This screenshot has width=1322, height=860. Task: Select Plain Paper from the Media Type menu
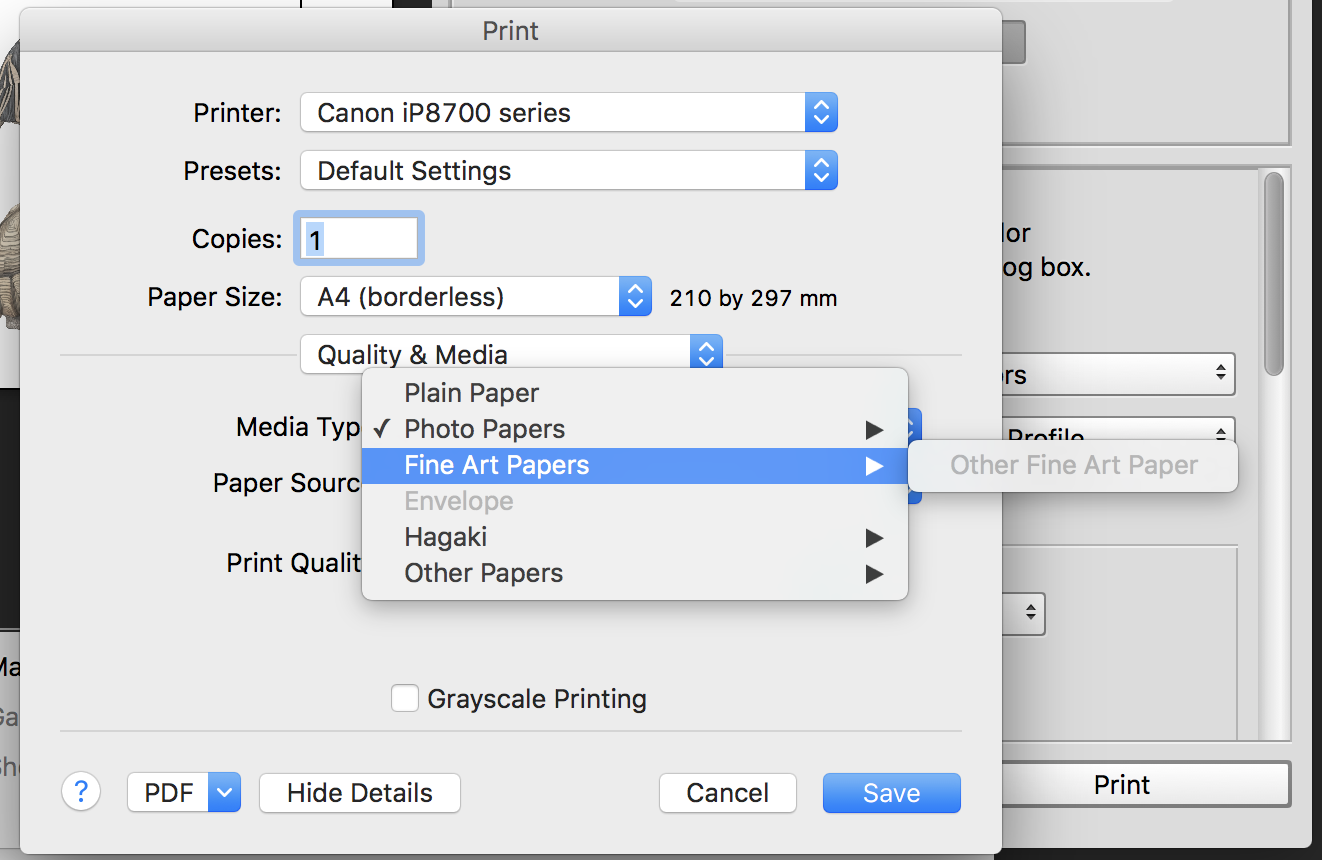coord(471,393)
